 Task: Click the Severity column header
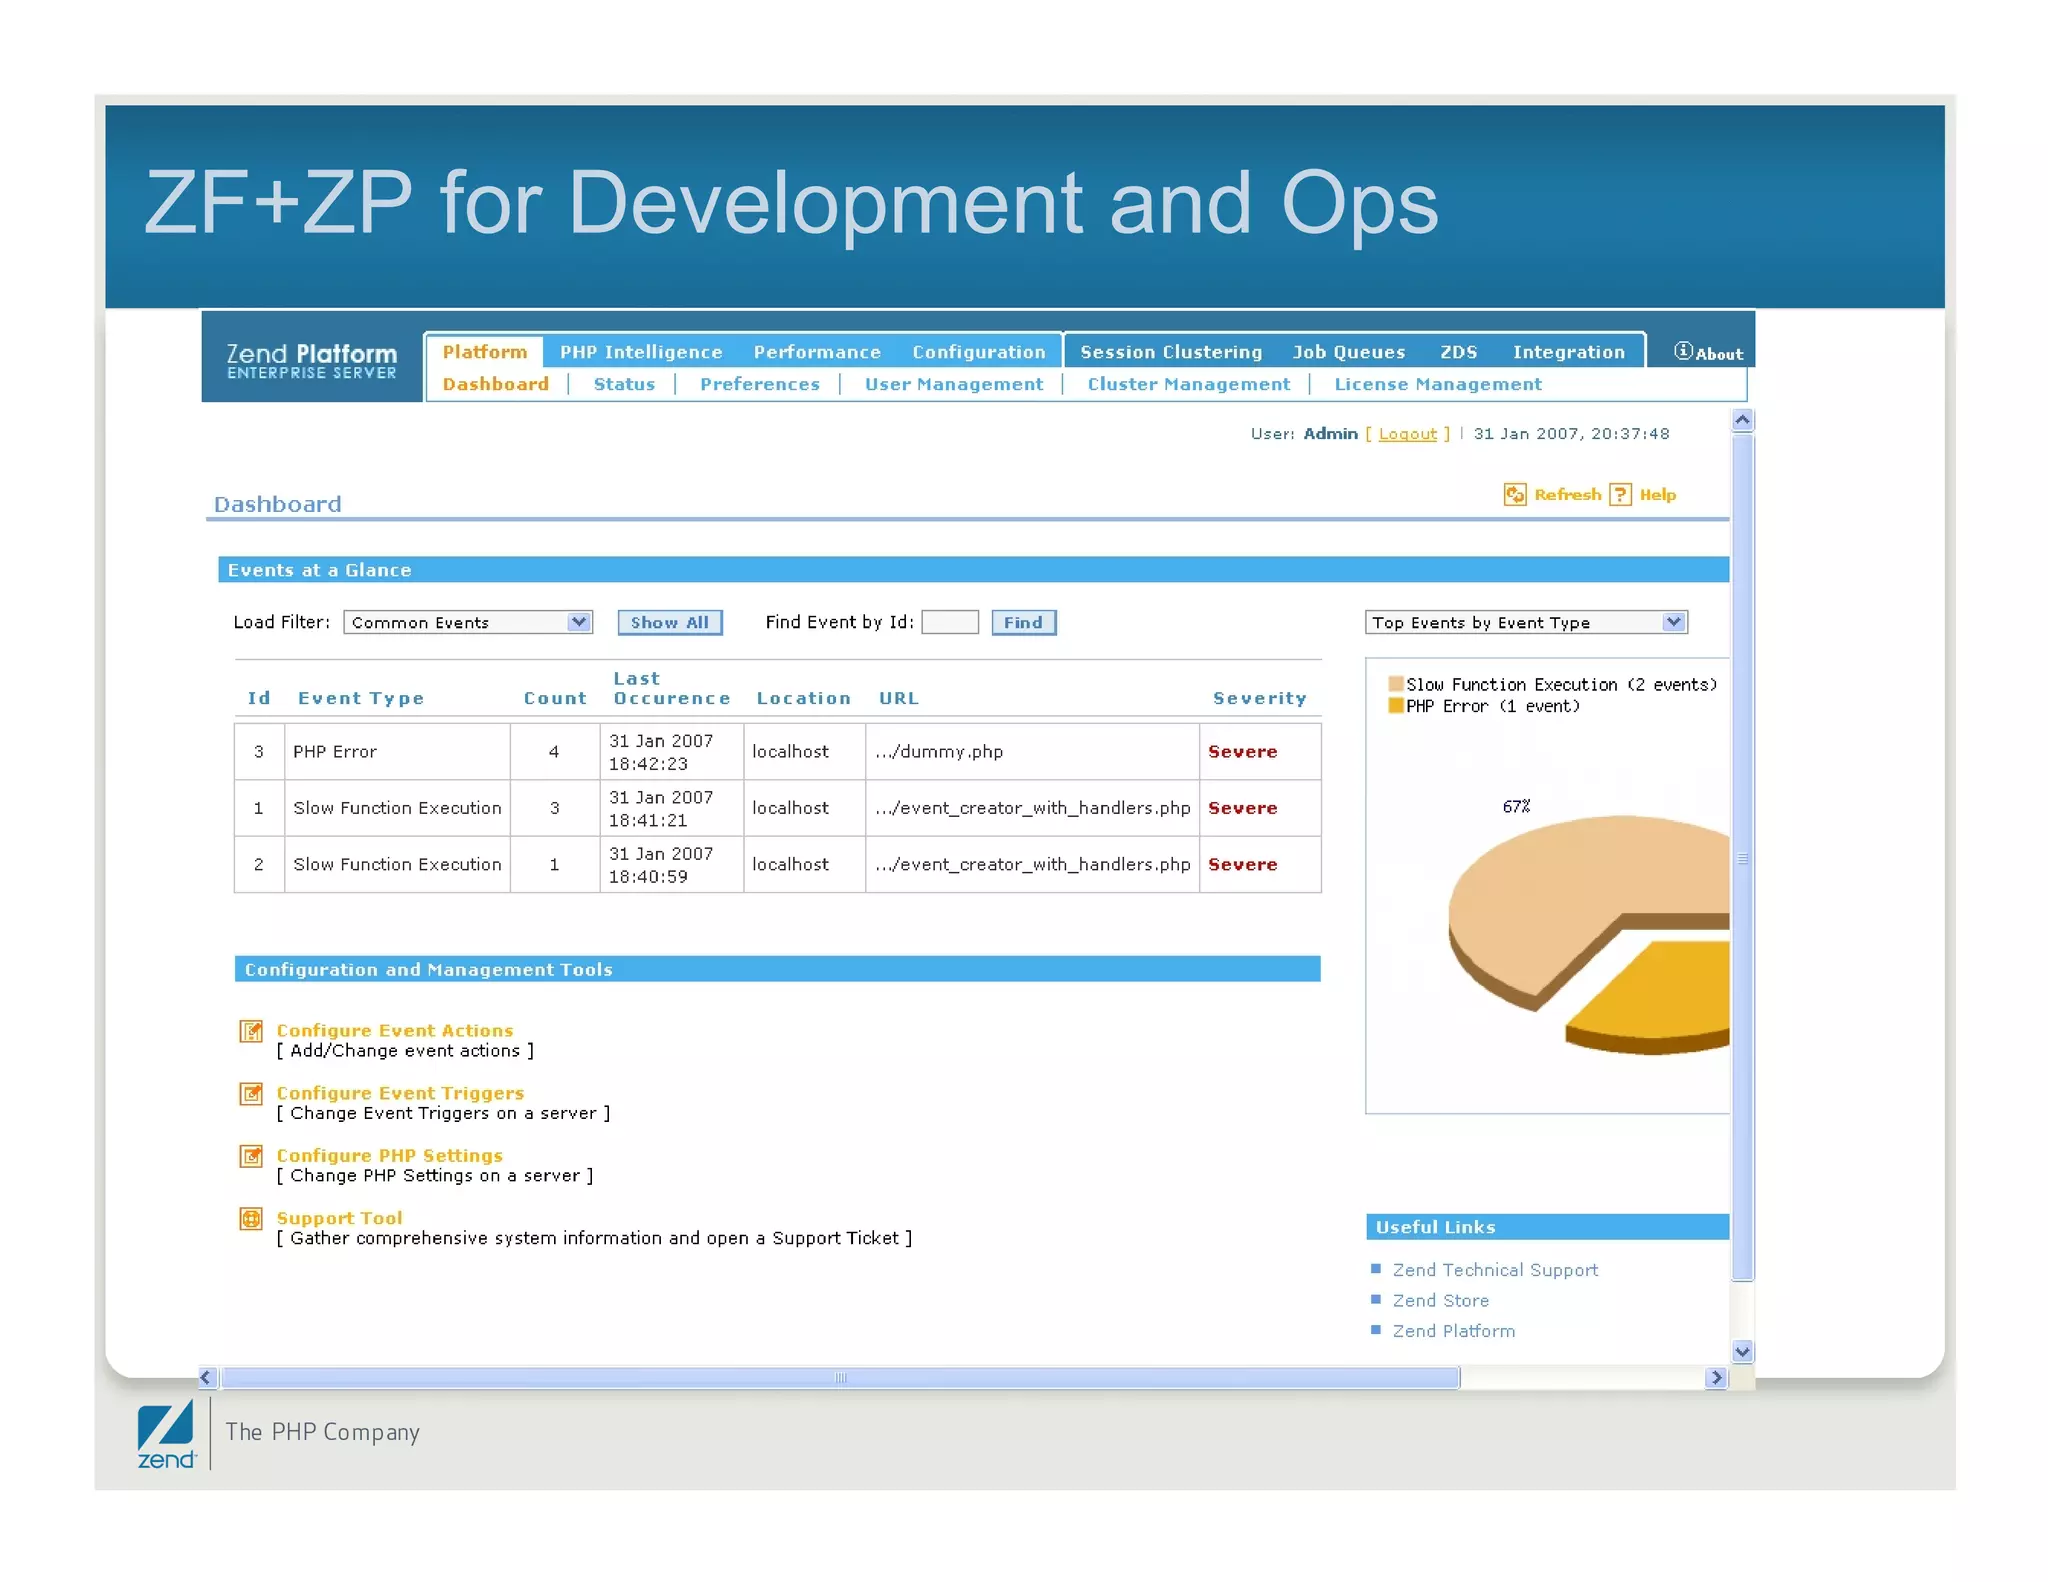pos(1259,698)
